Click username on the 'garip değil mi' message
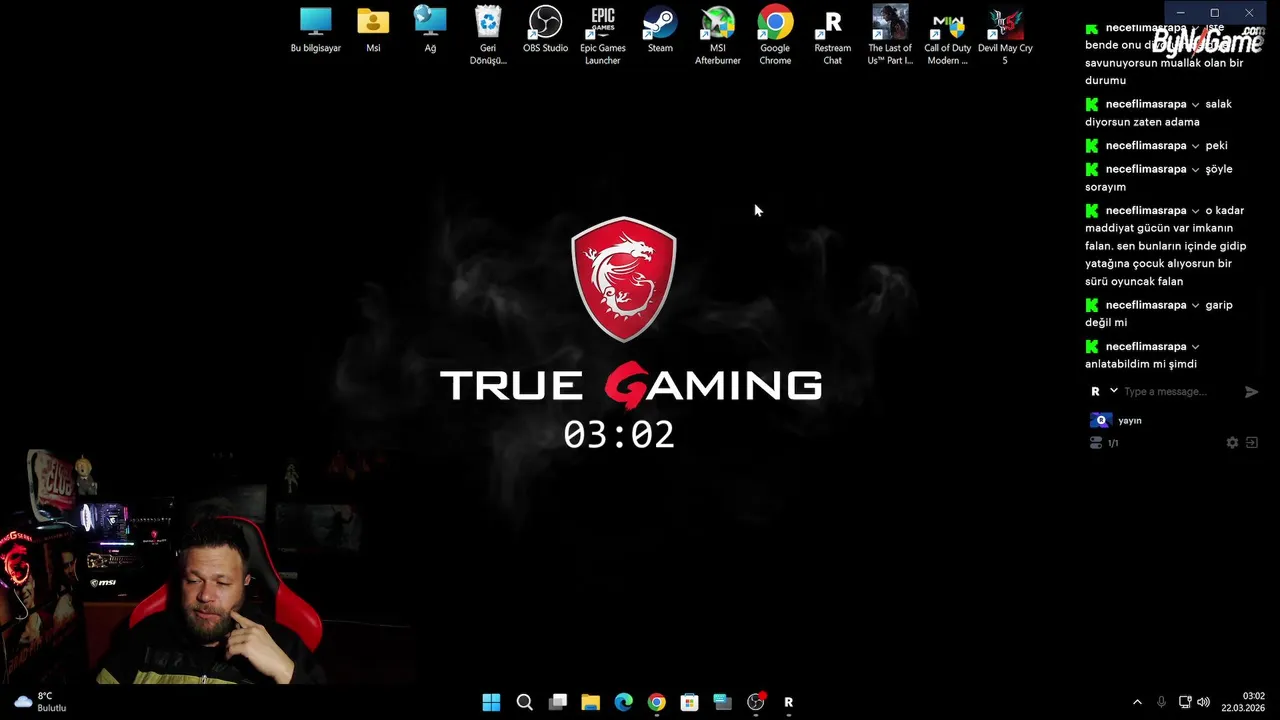Viewport: 1280px width, 720px height. (x=1146, y=305)
